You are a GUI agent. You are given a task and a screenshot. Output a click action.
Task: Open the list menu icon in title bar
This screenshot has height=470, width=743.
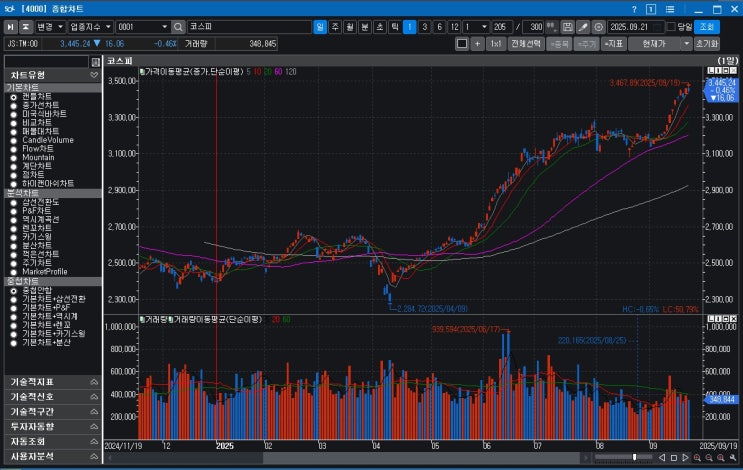(x=670, y=9)
